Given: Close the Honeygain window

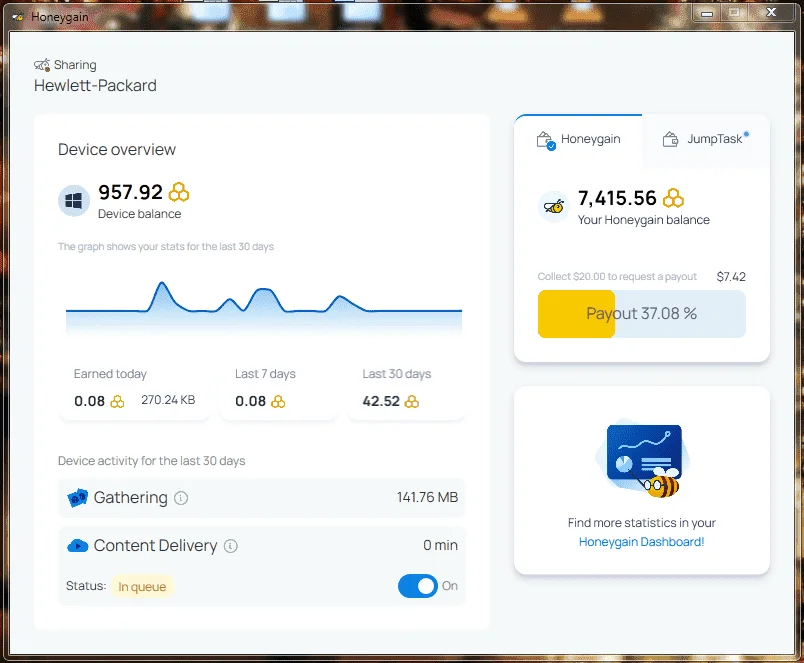Looking at the screenshot, I should [x=771, y=12].
